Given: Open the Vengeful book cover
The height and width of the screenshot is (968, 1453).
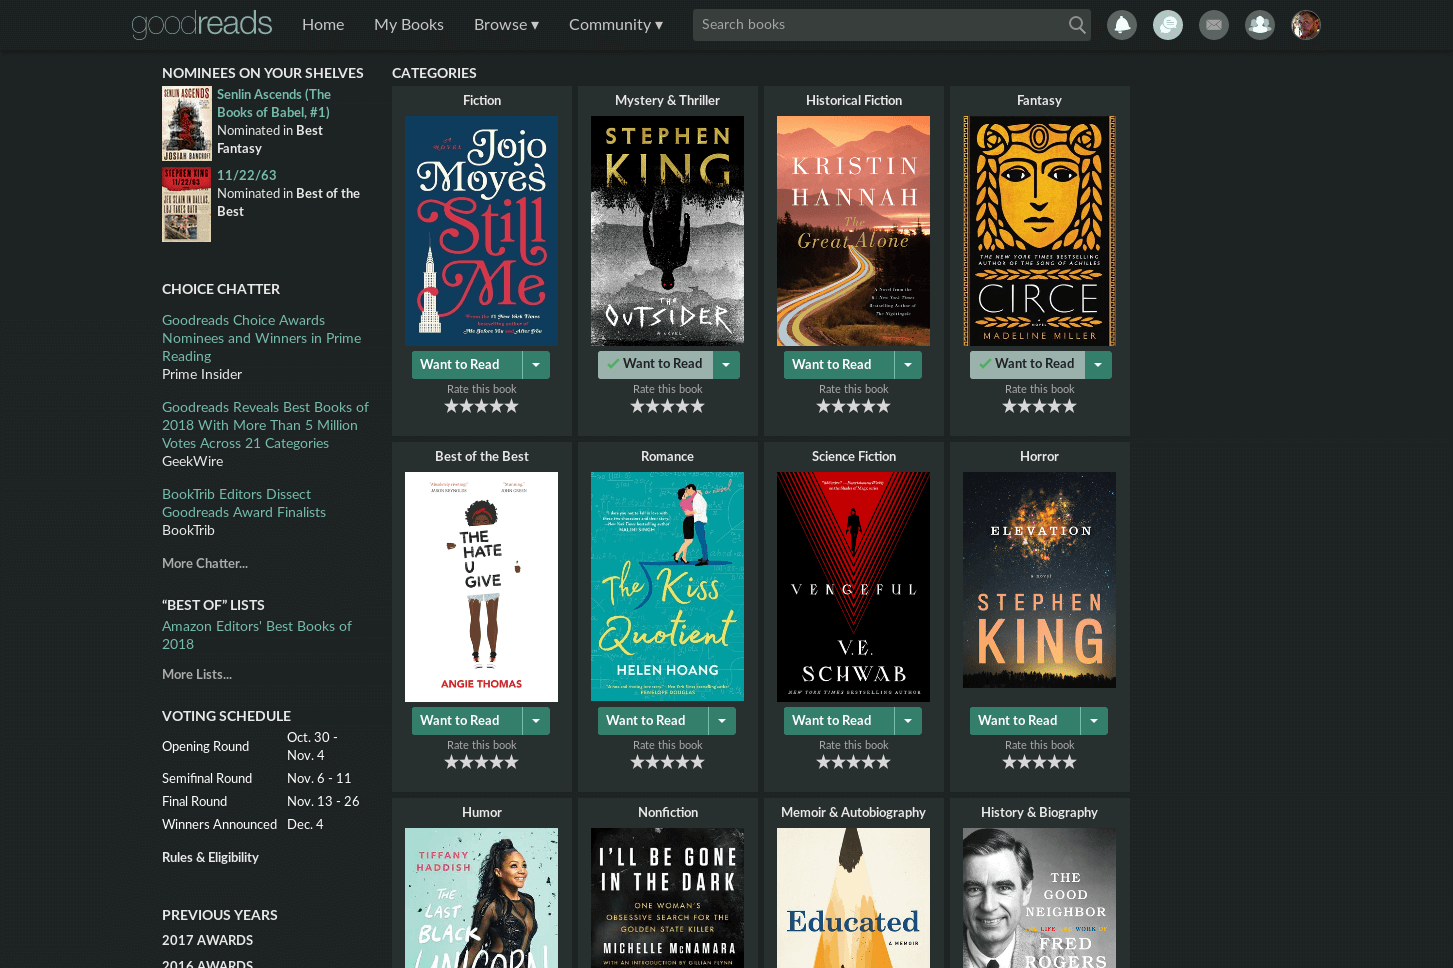Looking at the screenshot, I should click(853, 587).
